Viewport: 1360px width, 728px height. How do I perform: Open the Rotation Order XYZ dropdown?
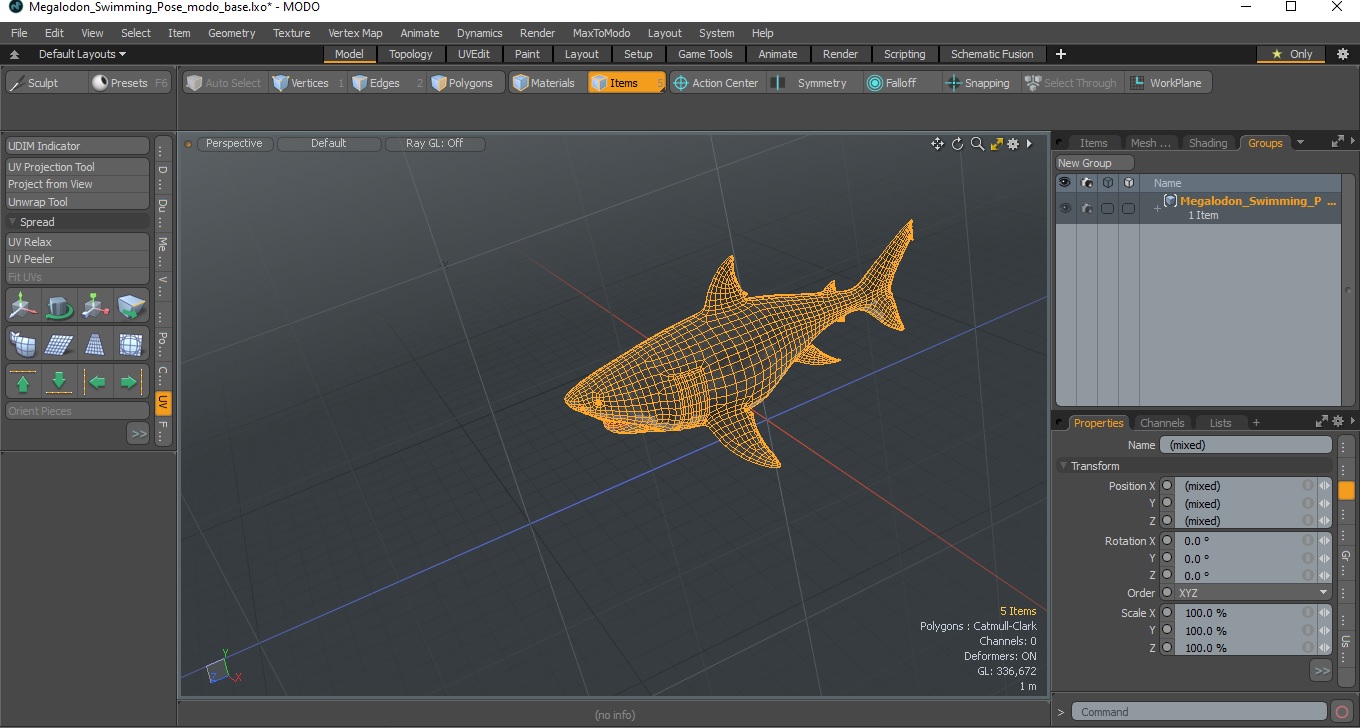pyautogui.click(x=1252, y=593)
